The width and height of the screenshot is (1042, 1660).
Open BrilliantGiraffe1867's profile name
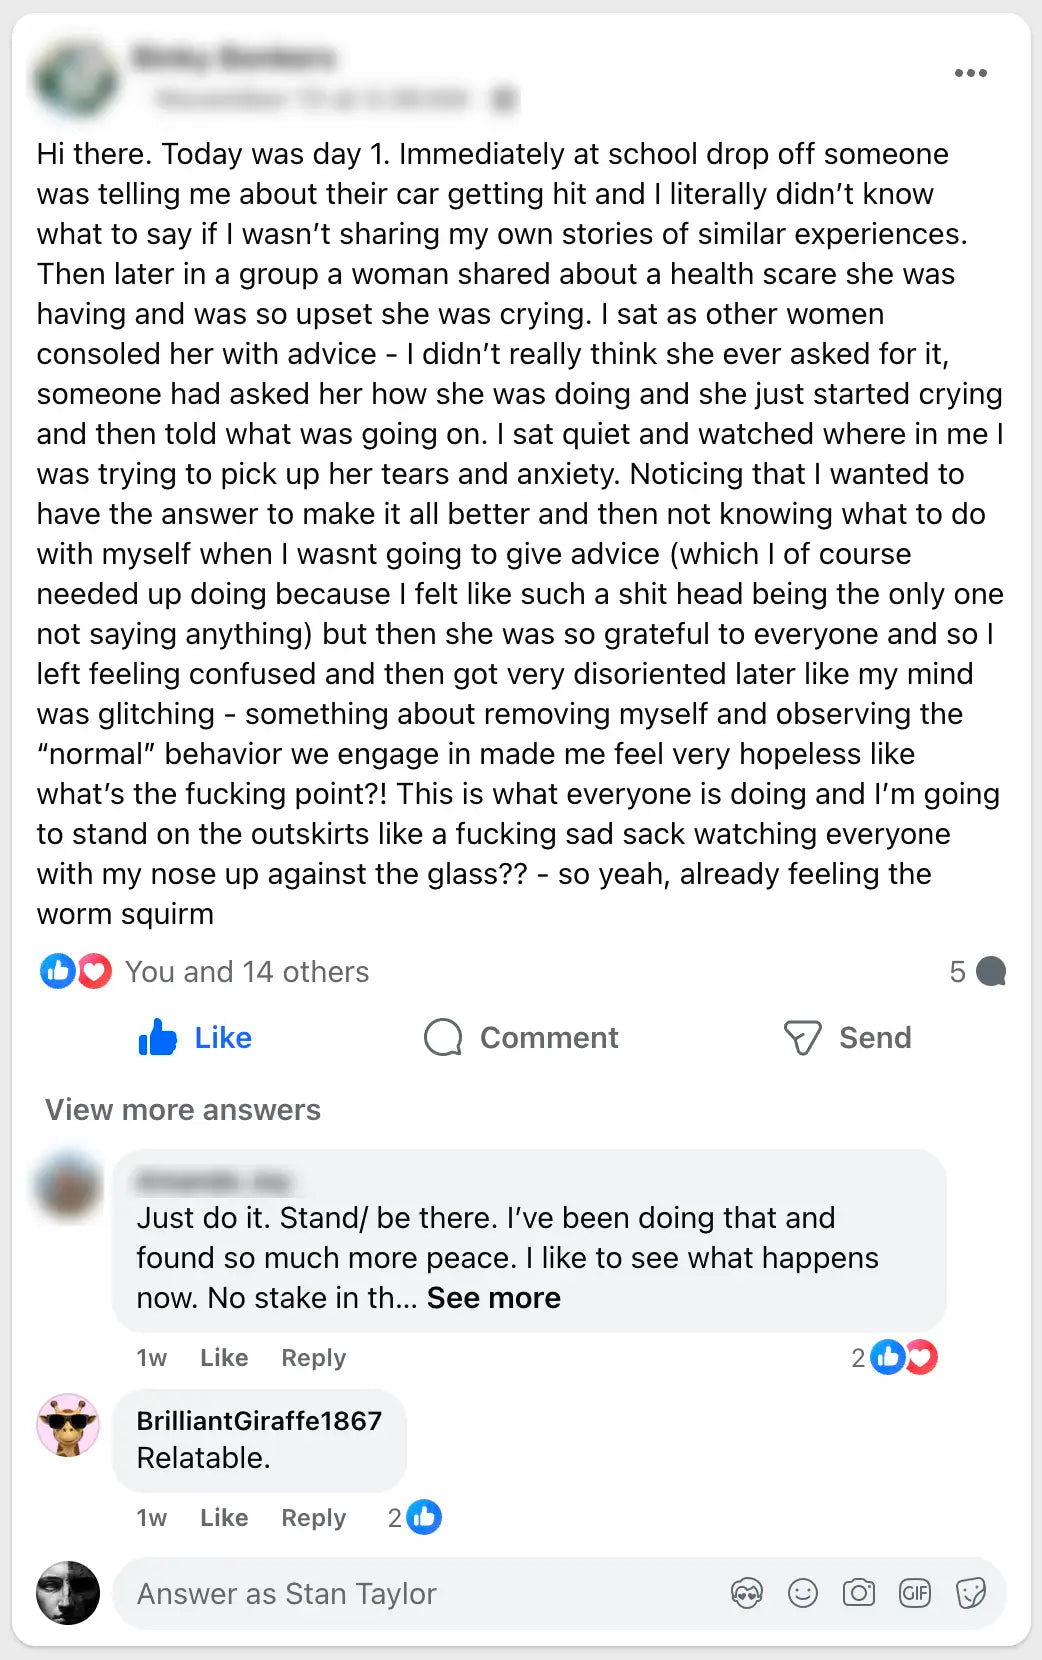(x=259, y=1421)
